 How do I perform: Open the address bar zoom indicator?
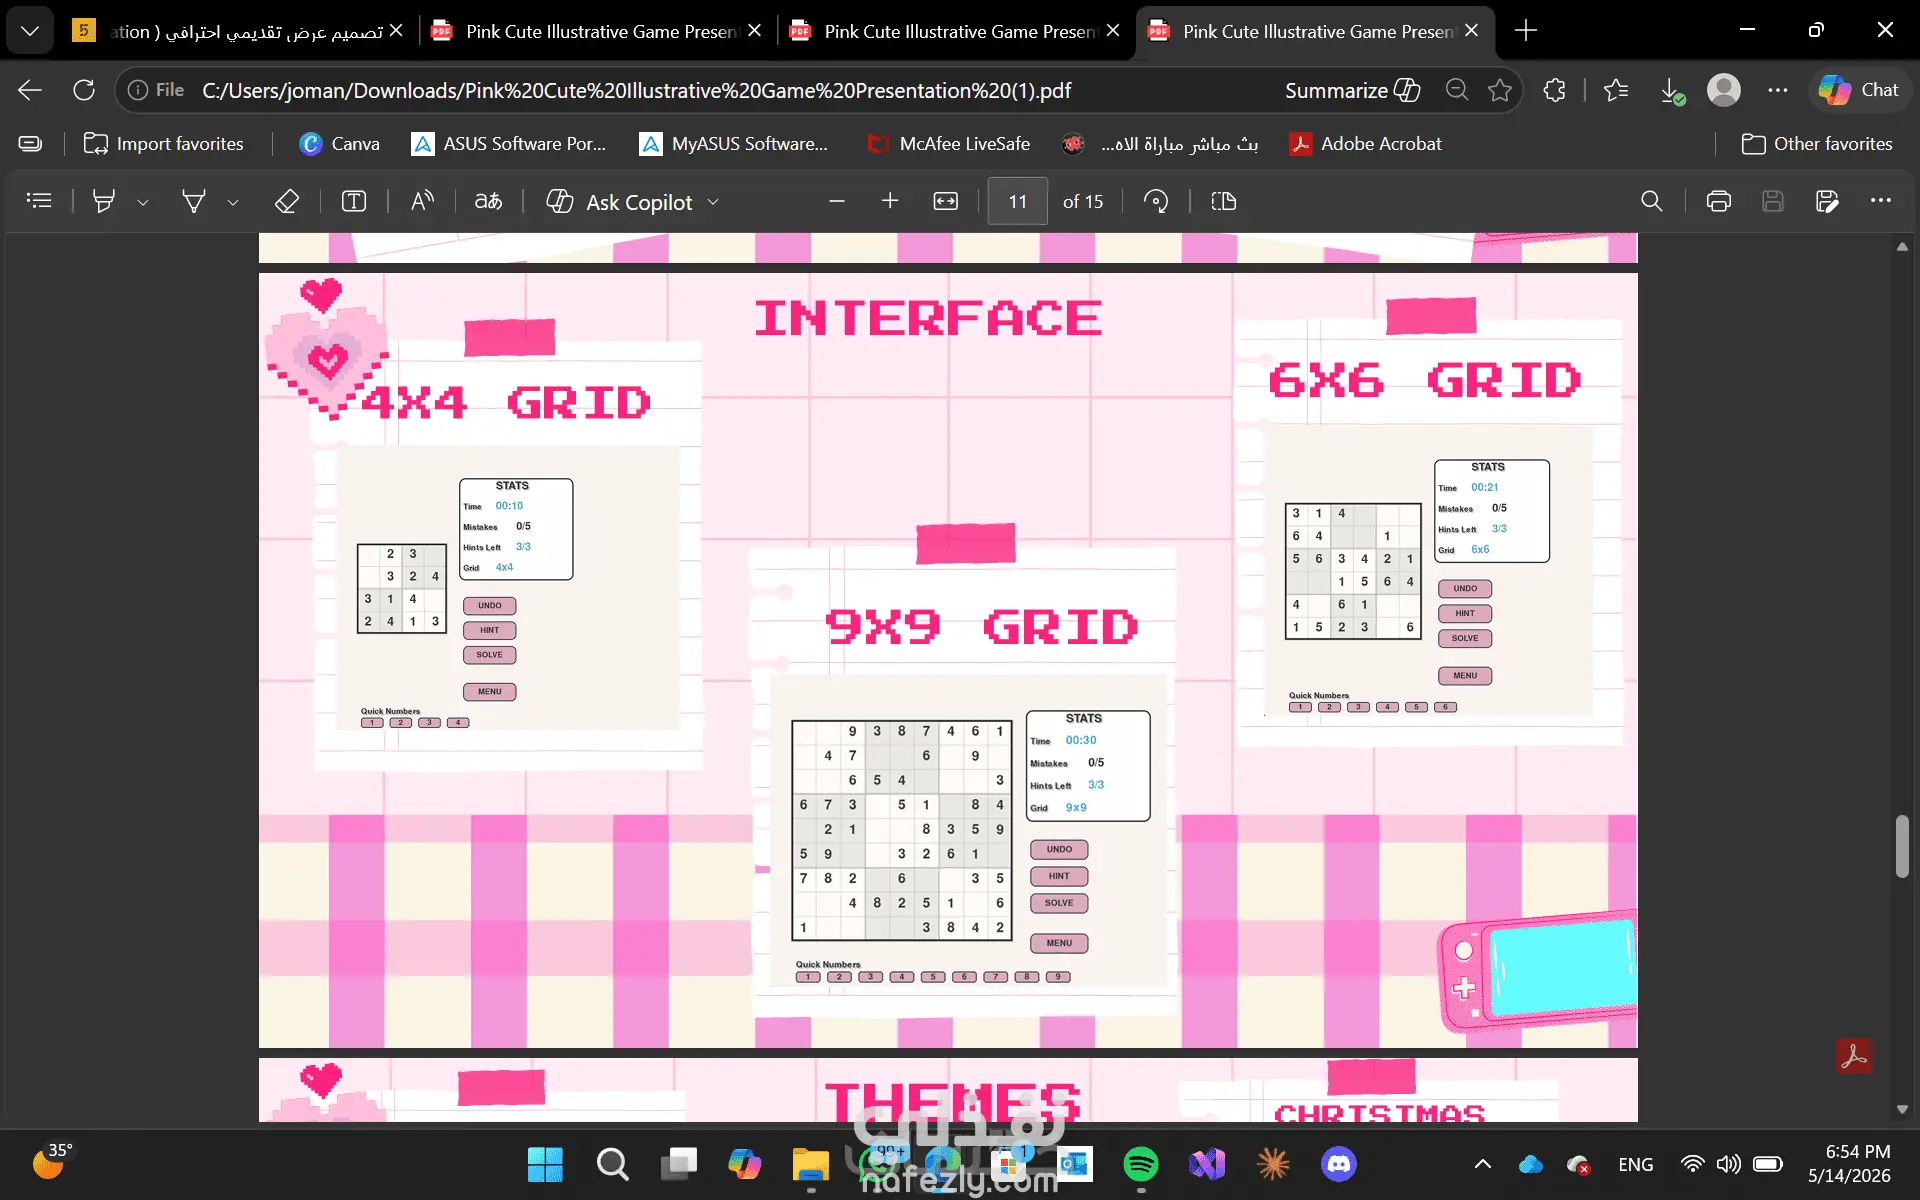(1457, 90)
